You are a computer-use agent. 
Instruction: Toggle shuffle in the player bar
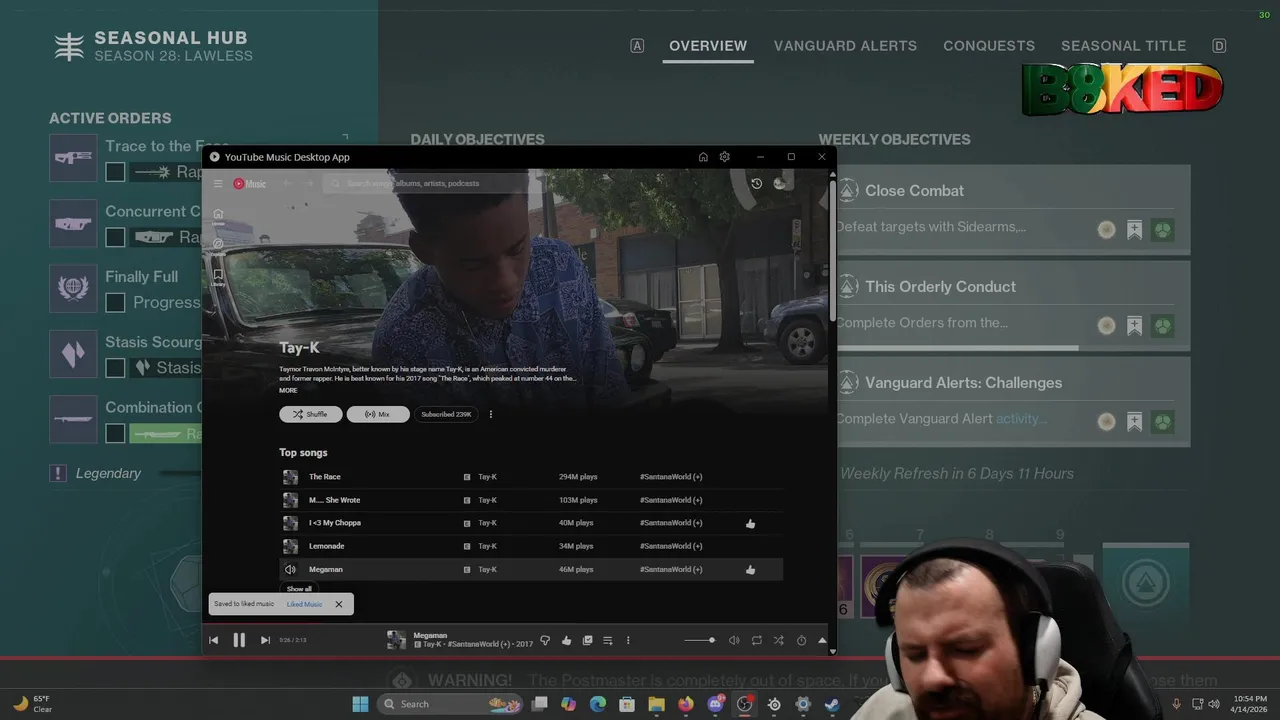pos(778,640)
